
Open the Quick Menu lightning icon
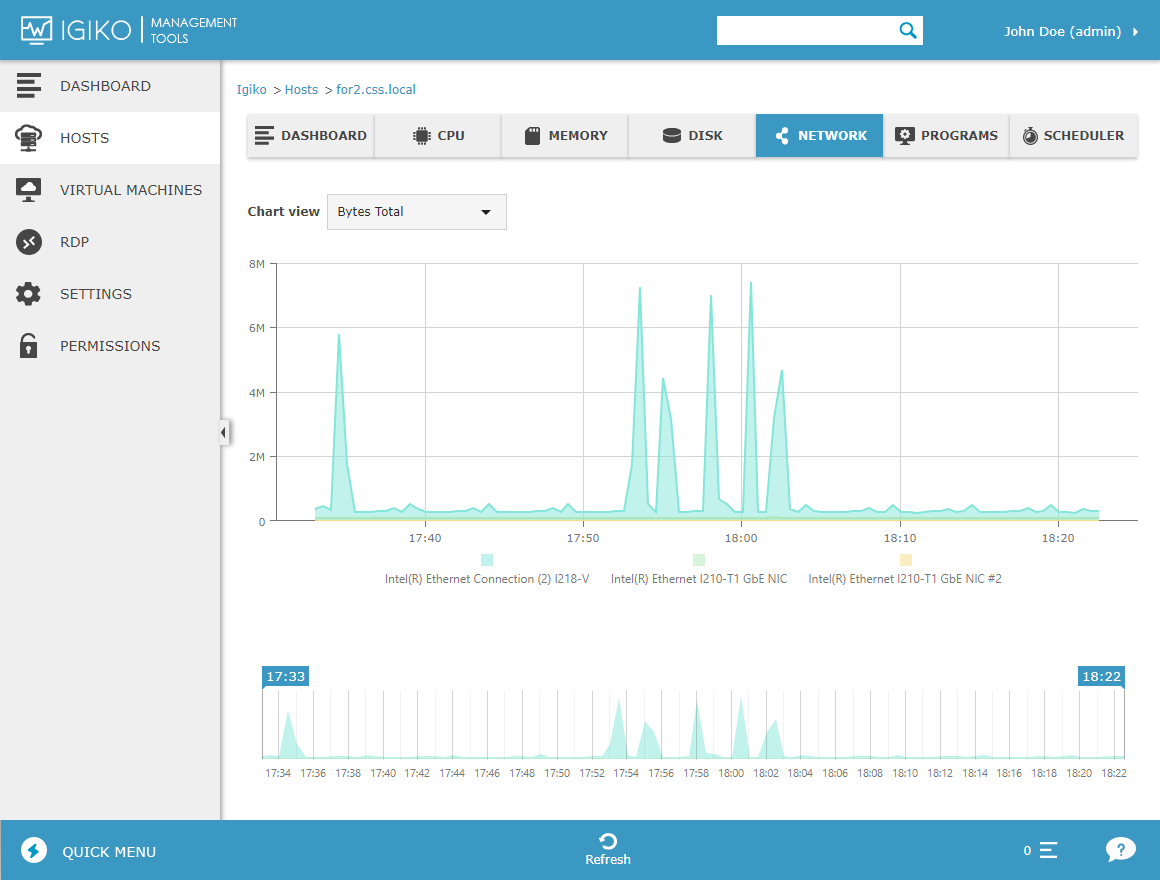(x=34, y=850)
